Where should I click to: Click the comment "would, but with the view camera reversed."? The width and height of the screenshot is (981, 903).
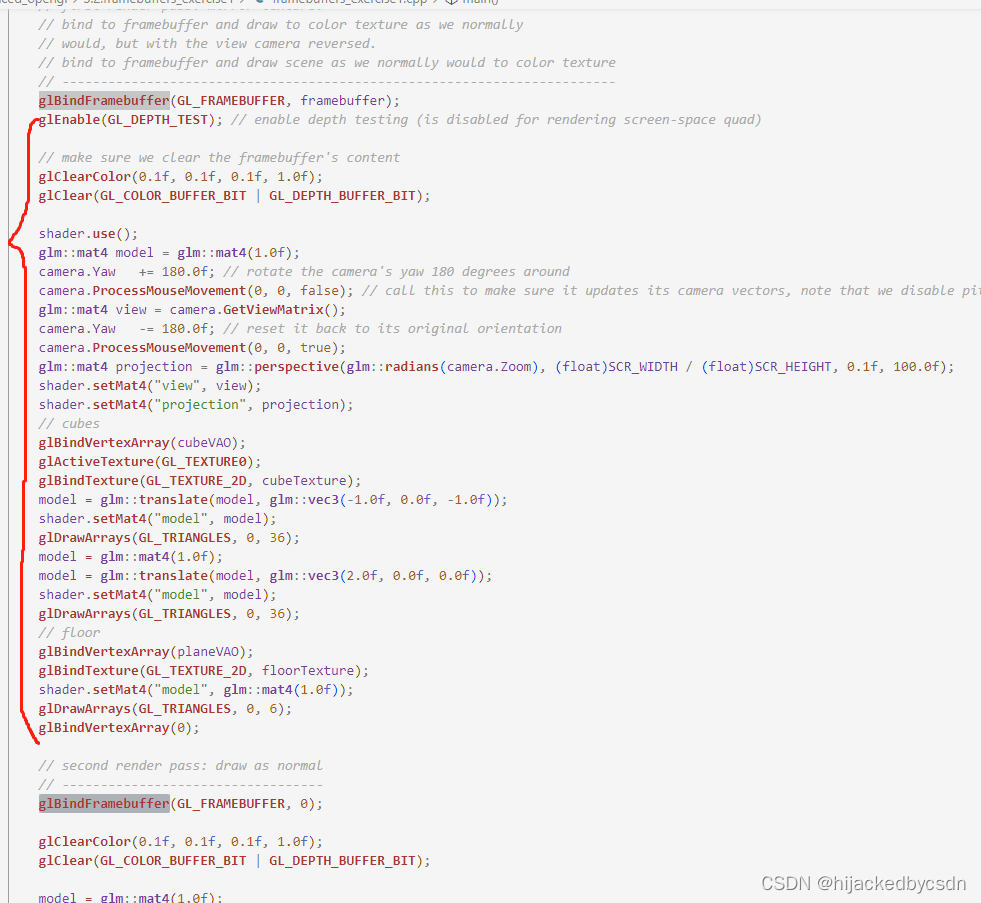pos(207,44)
